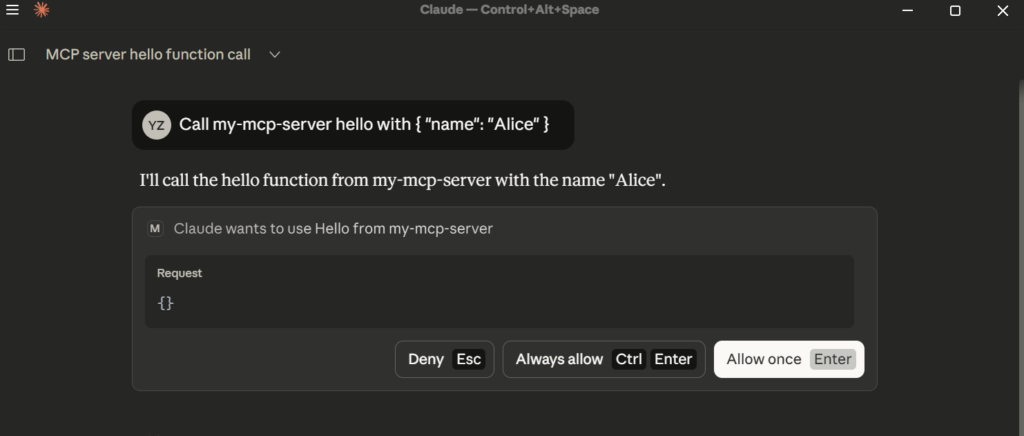Select the user message mentioning Alice
This screenshot has height=436, width=1024.
click(x=364, y=125)
